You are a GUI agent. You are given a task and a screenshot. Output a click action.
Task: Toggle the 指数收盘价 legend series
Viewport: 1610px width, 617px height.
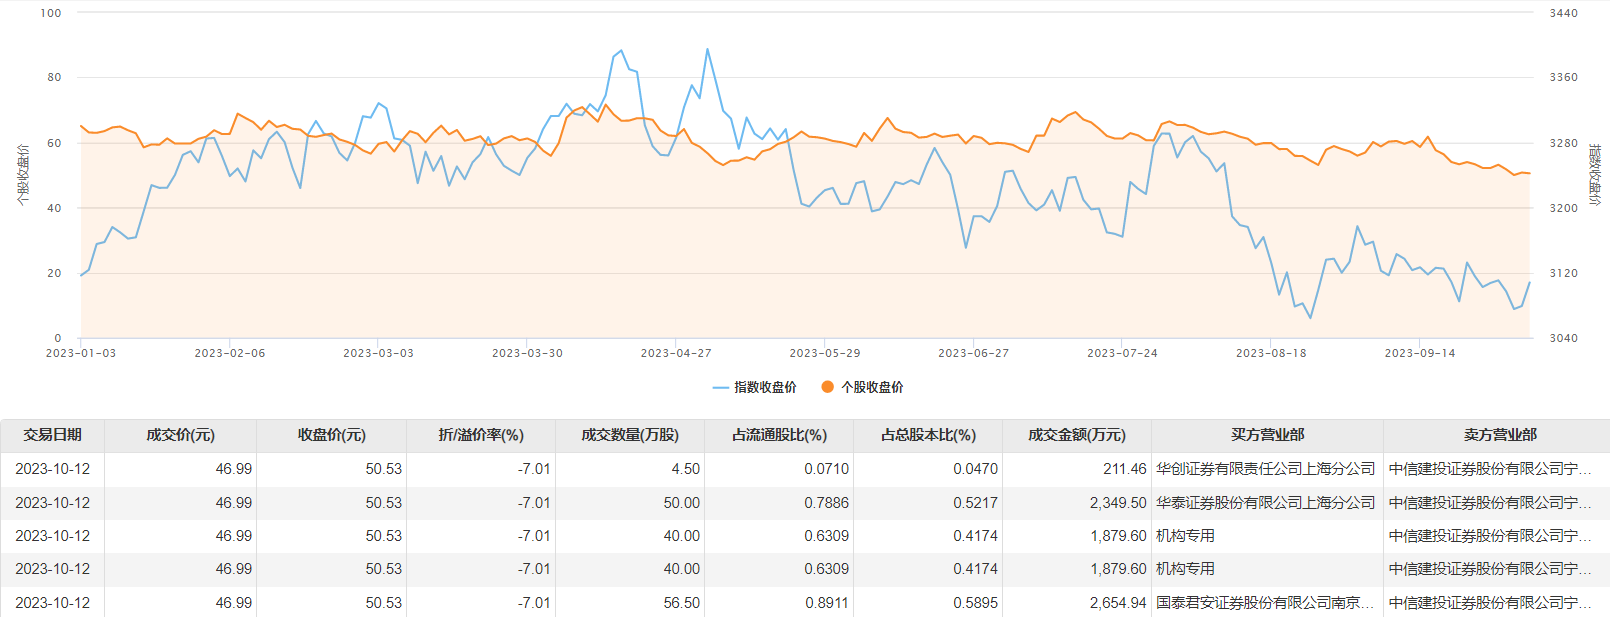pos(755,387)
